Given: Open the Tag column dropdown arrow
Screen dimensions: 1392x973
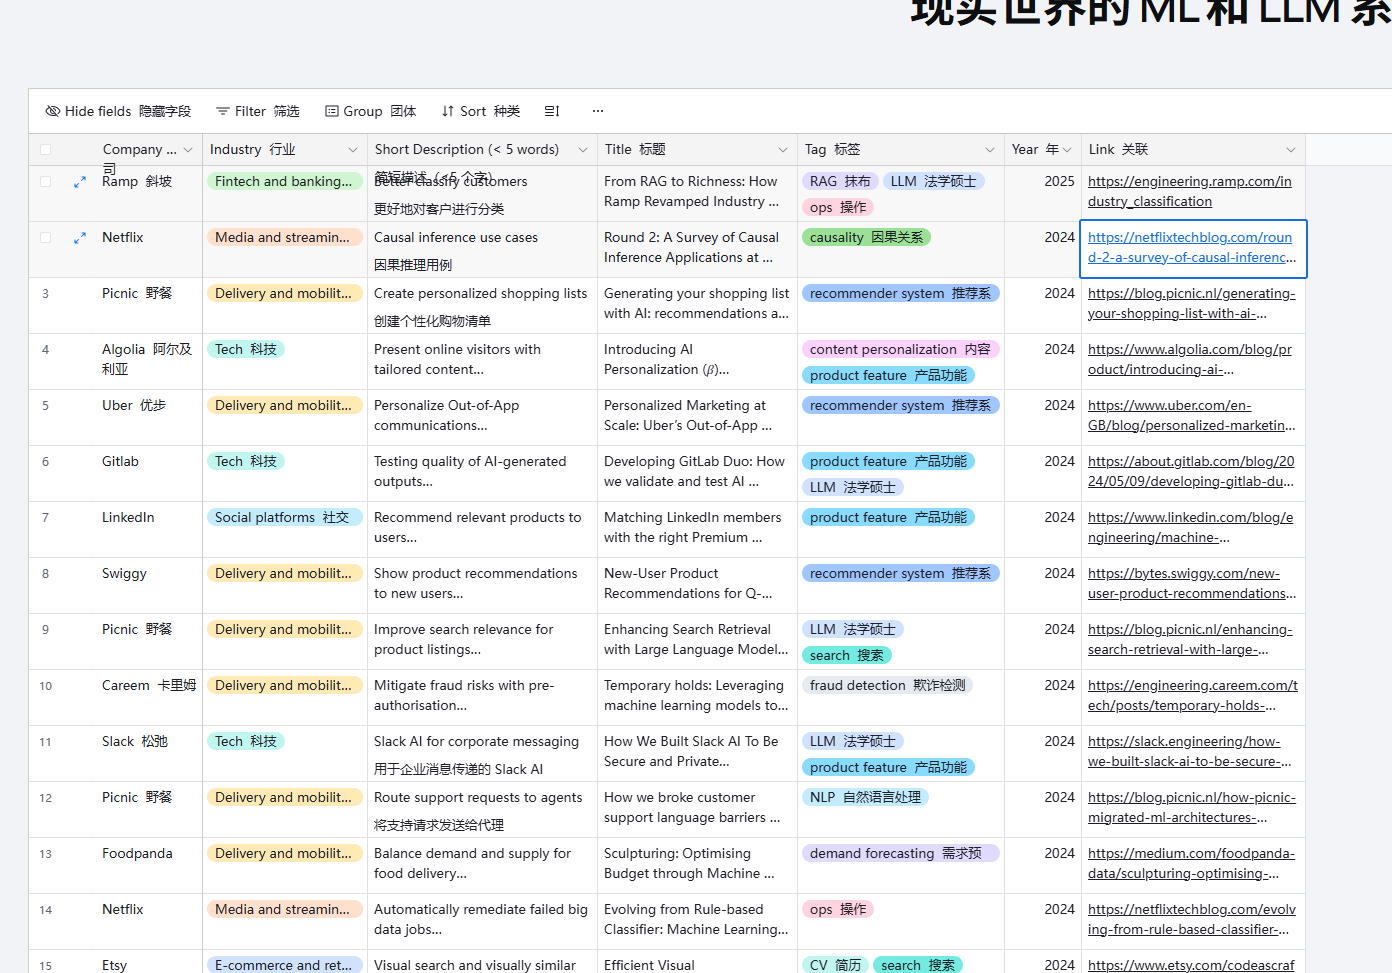Looking at the screenshot, I should coord(990,150).
